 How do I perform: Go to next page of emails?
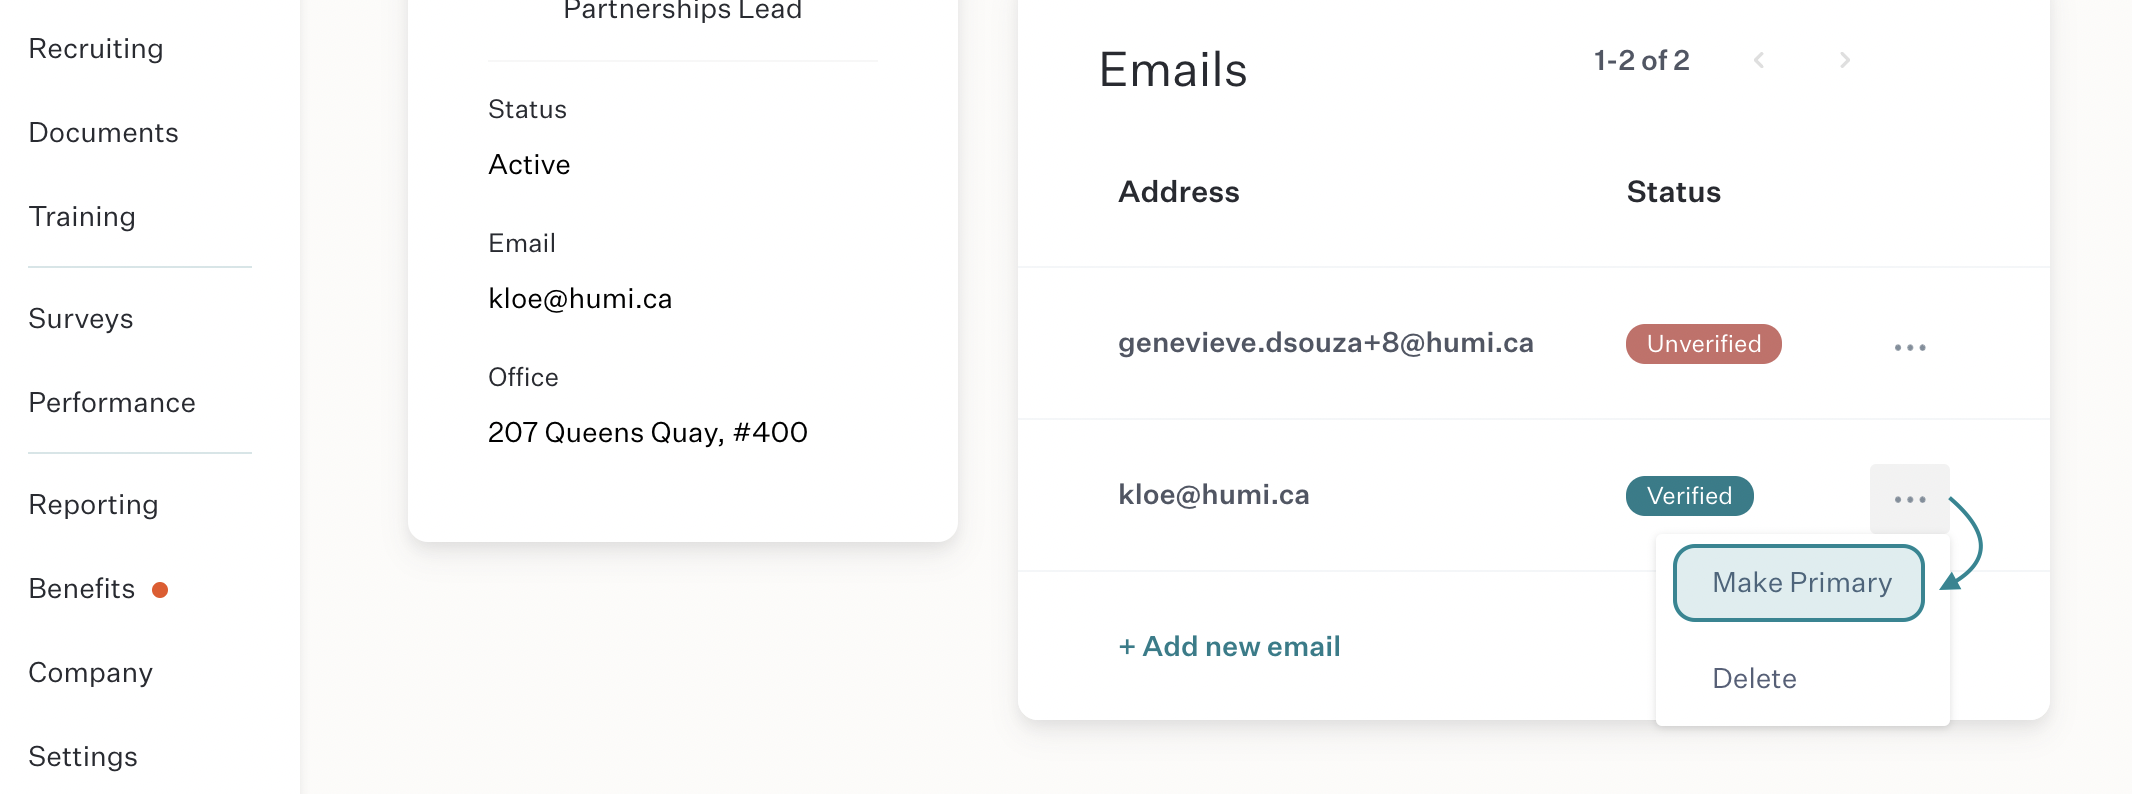click(x=1845, y=60)
